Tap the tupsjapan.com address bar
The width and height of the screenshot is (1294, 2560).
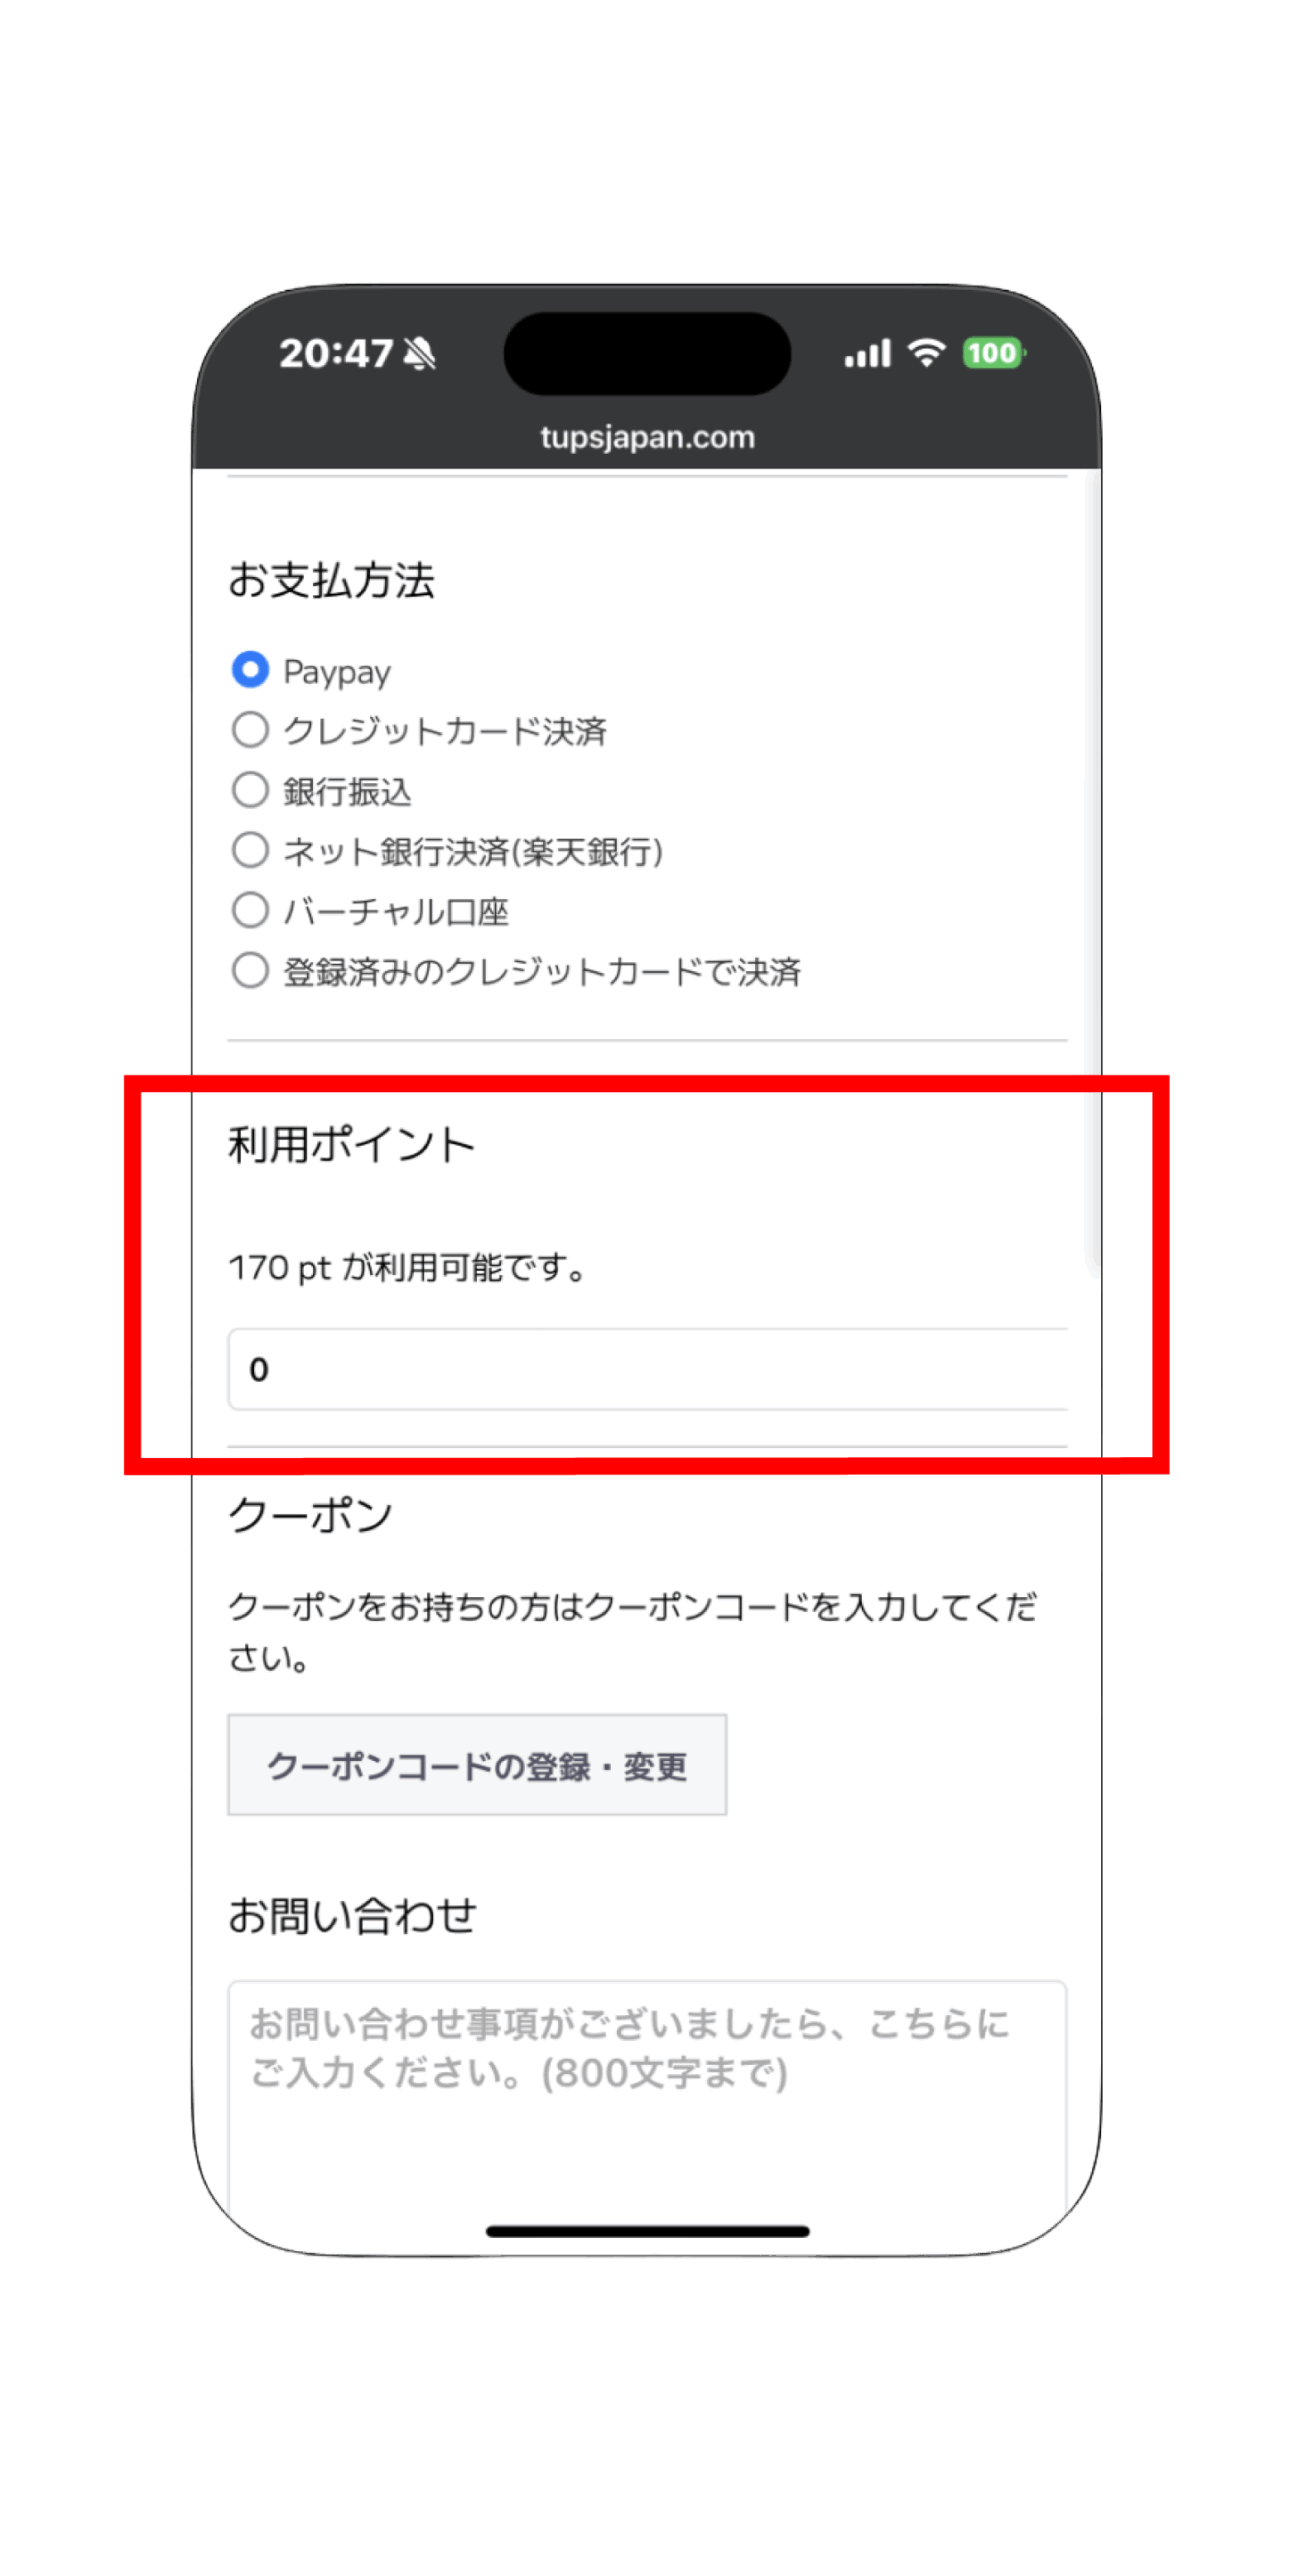[647, 437]
